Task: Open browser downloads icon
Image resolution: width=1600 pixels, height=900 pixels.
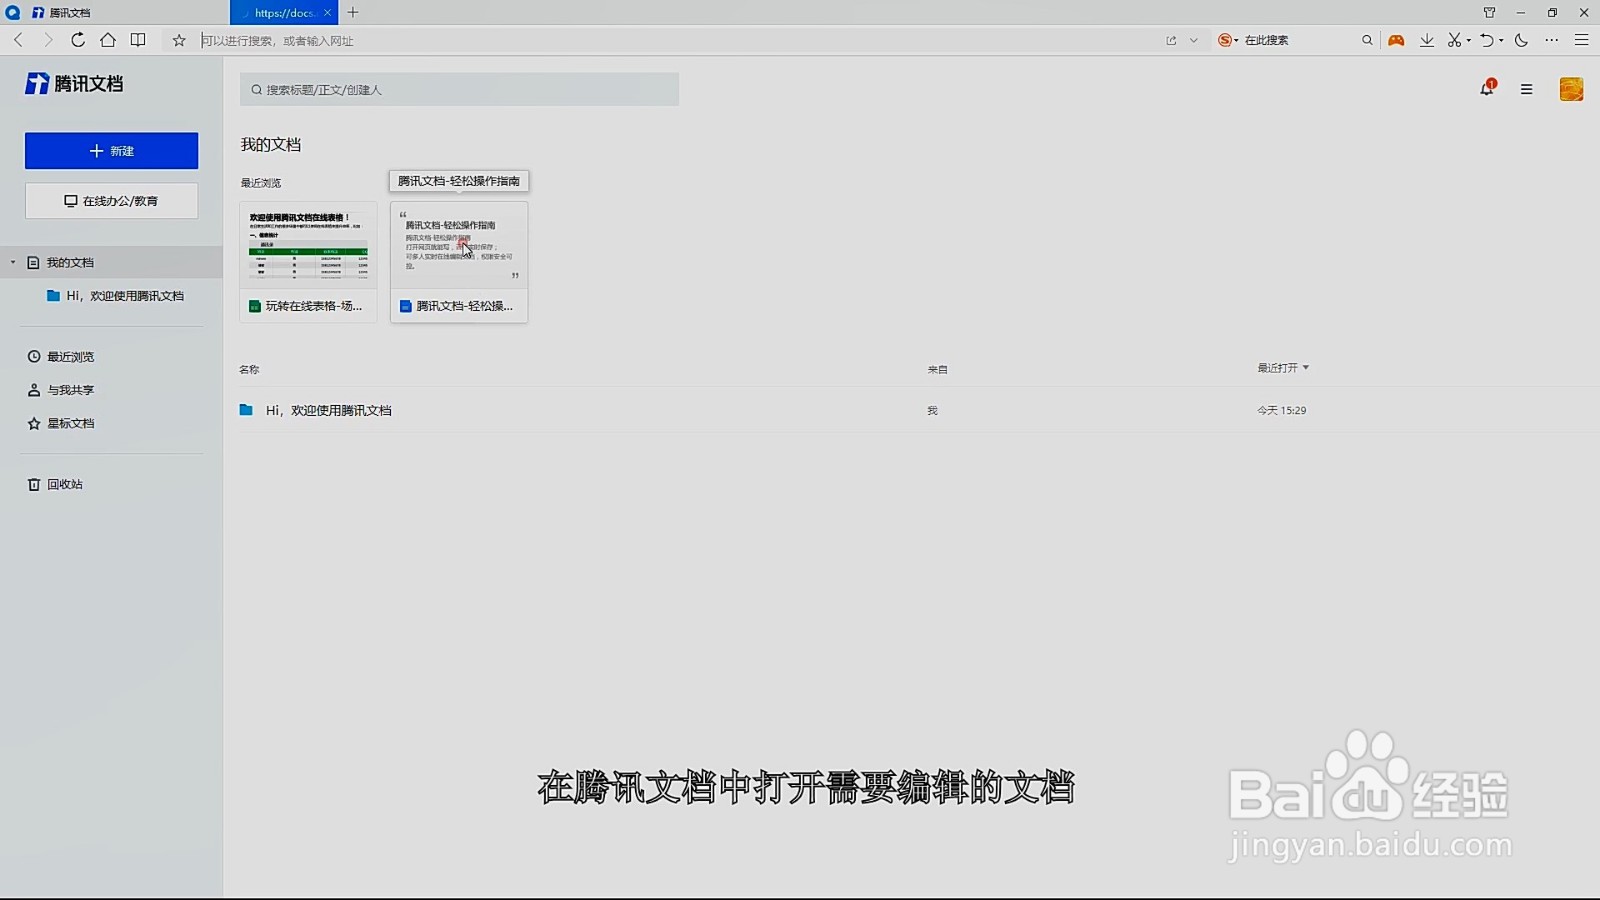Action: point(1427,40)
